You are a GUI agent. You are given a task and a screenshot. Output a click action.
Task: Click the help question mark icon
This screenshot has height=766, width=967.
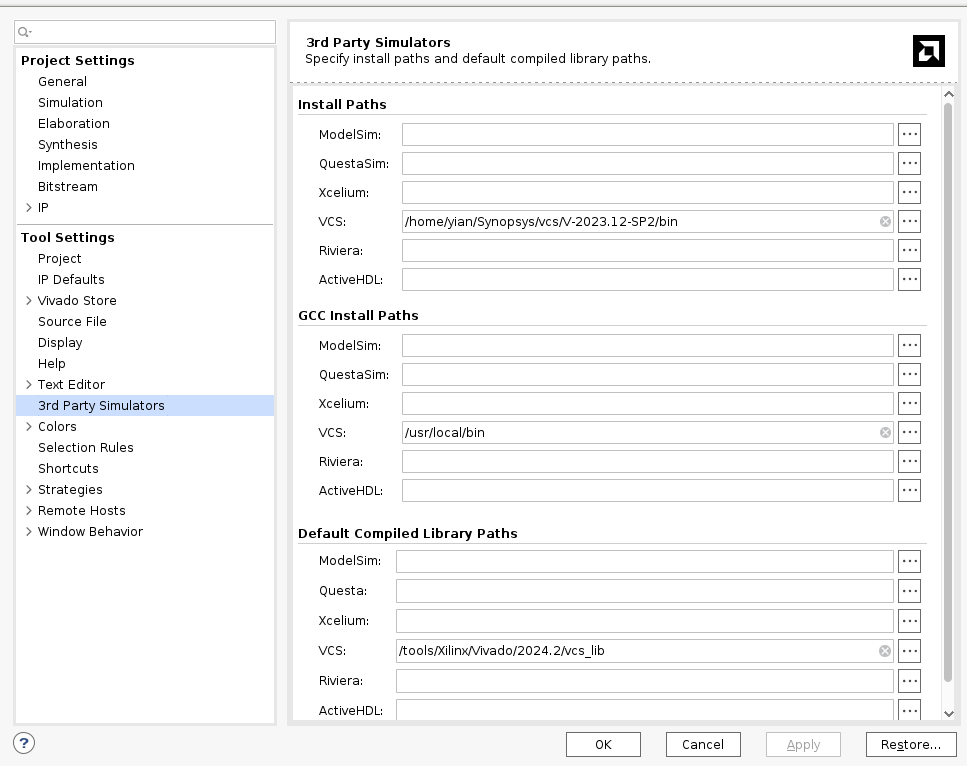pyautogui.click(x=25, y=743)
